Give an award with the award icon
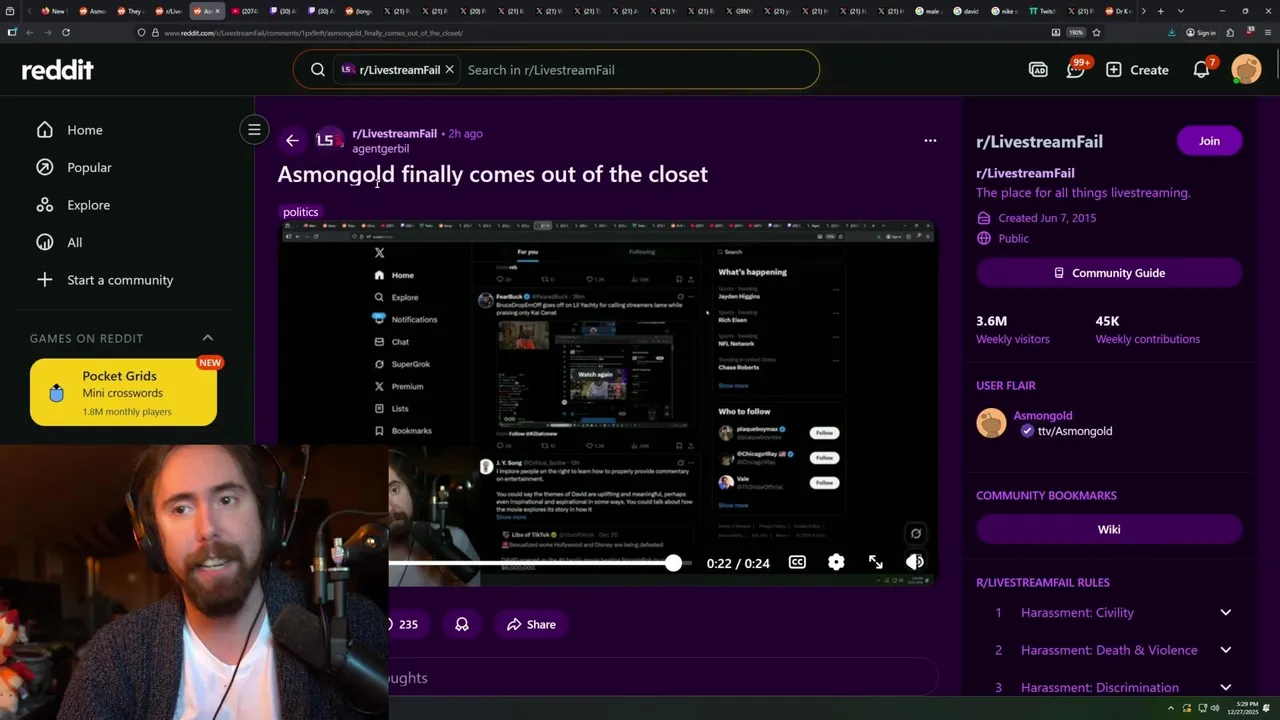The image size is (1280, 720). click(462, 624)
